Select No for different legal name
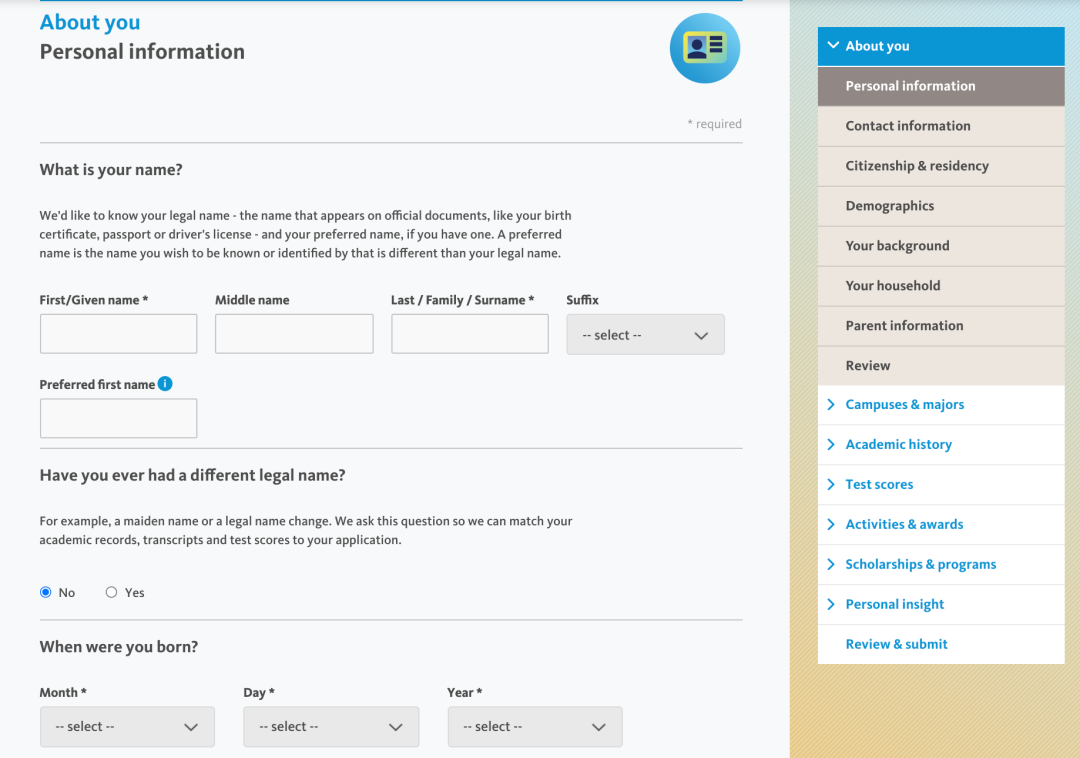 [x=46, y=592]
